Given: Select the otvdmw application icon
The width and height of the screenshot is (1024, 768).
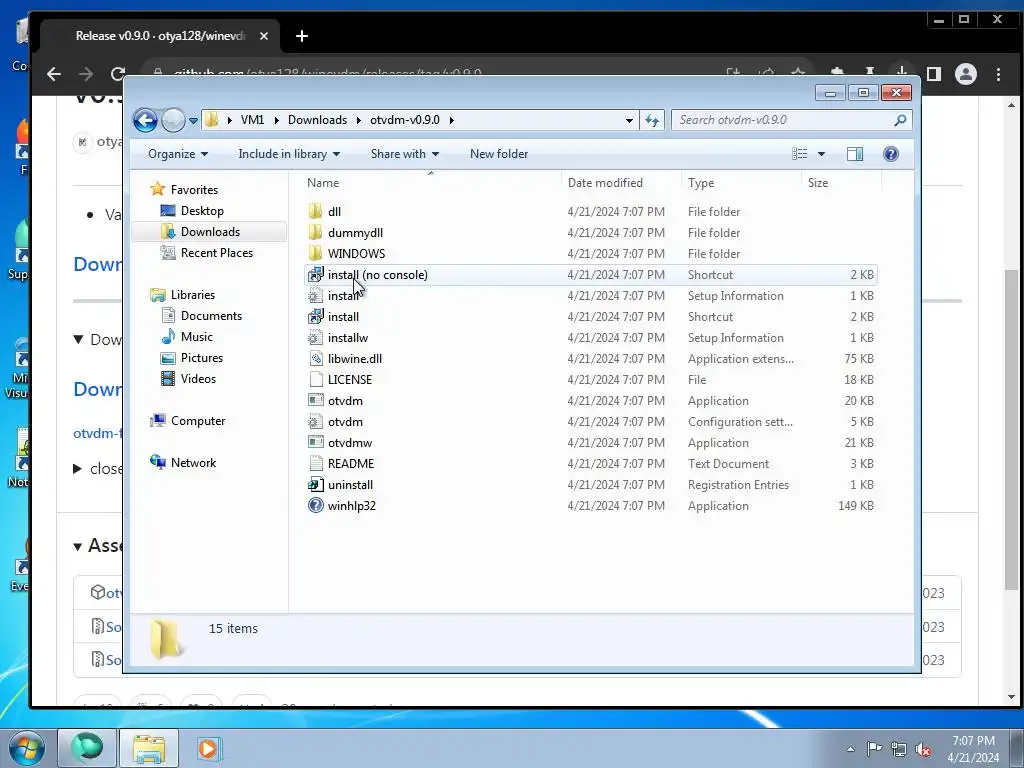Looking at the screenshot, I should pyautogui.click(x=315, y=442).
